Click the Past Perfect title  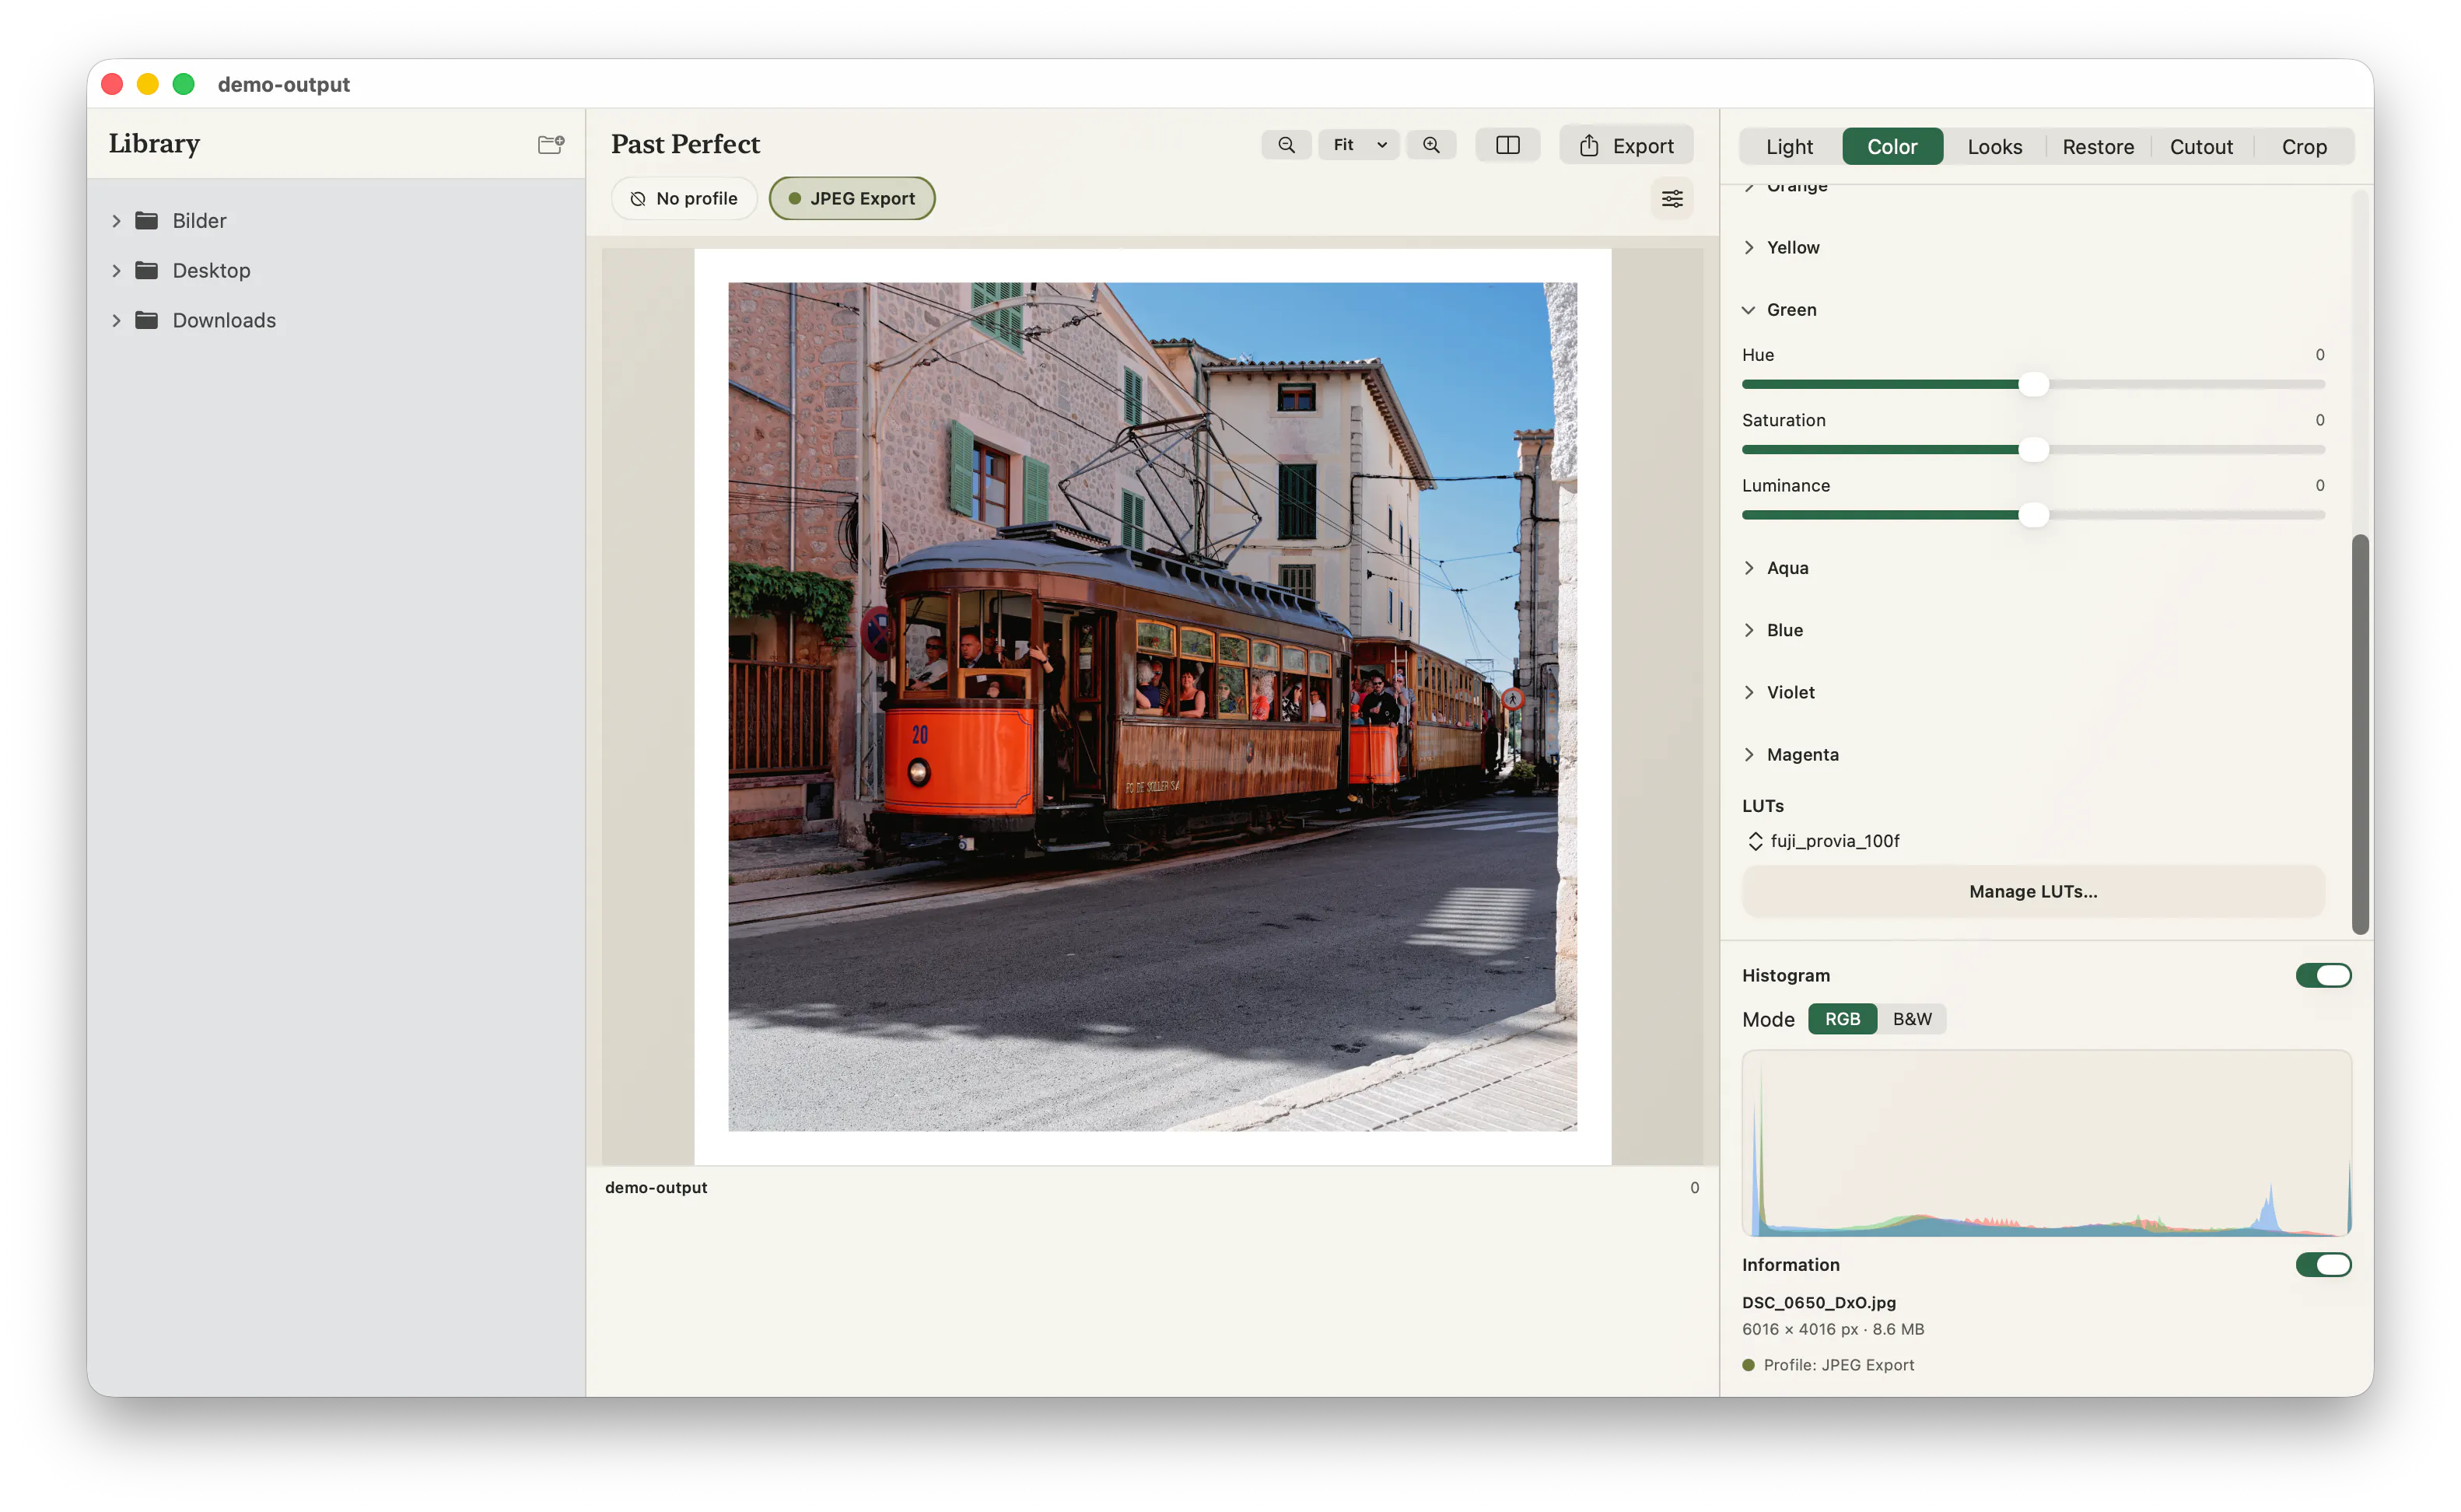click(x=686, y=145)
